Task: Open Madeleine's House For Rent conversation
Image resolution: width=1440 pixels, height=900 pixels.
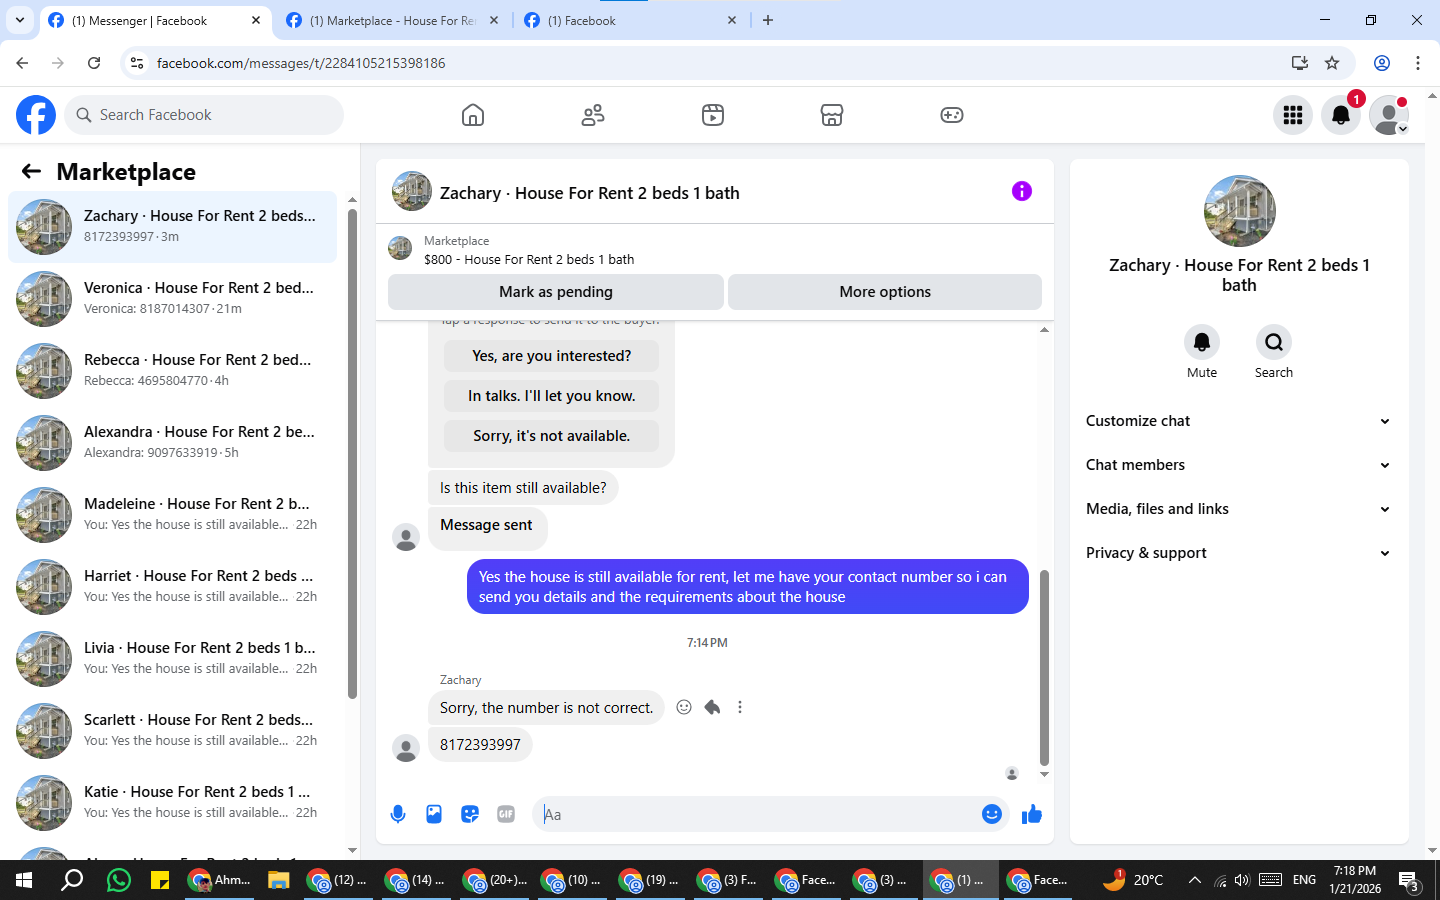Action: coord(173,514)
